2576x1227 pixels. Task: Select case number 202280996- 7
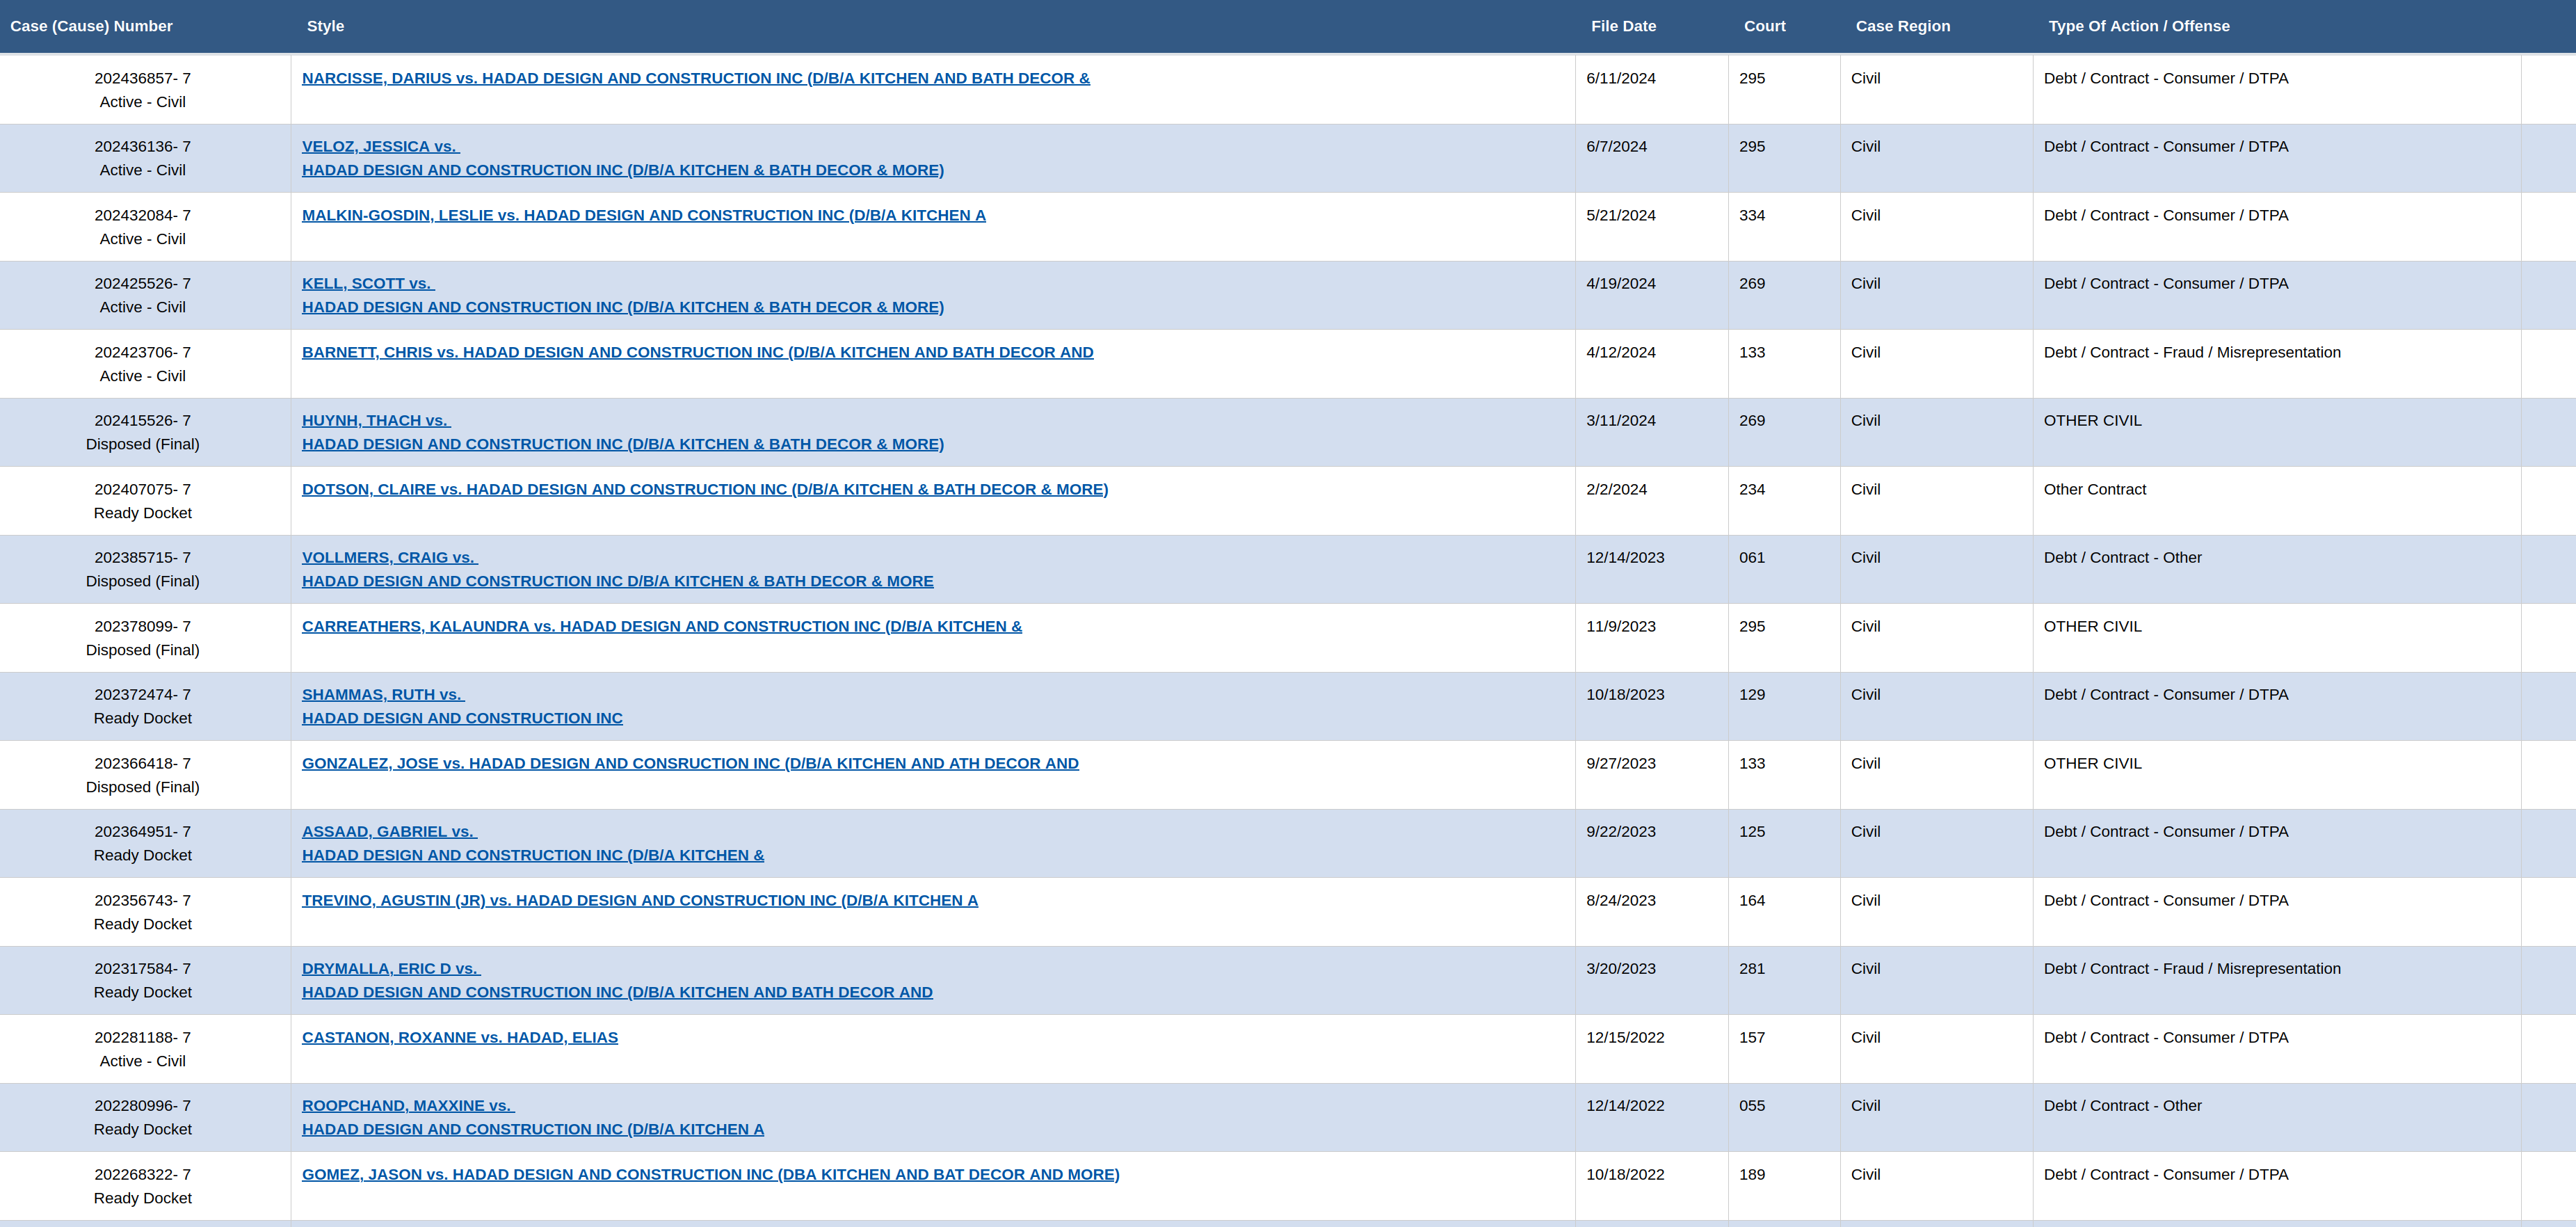coord(142,1105)
